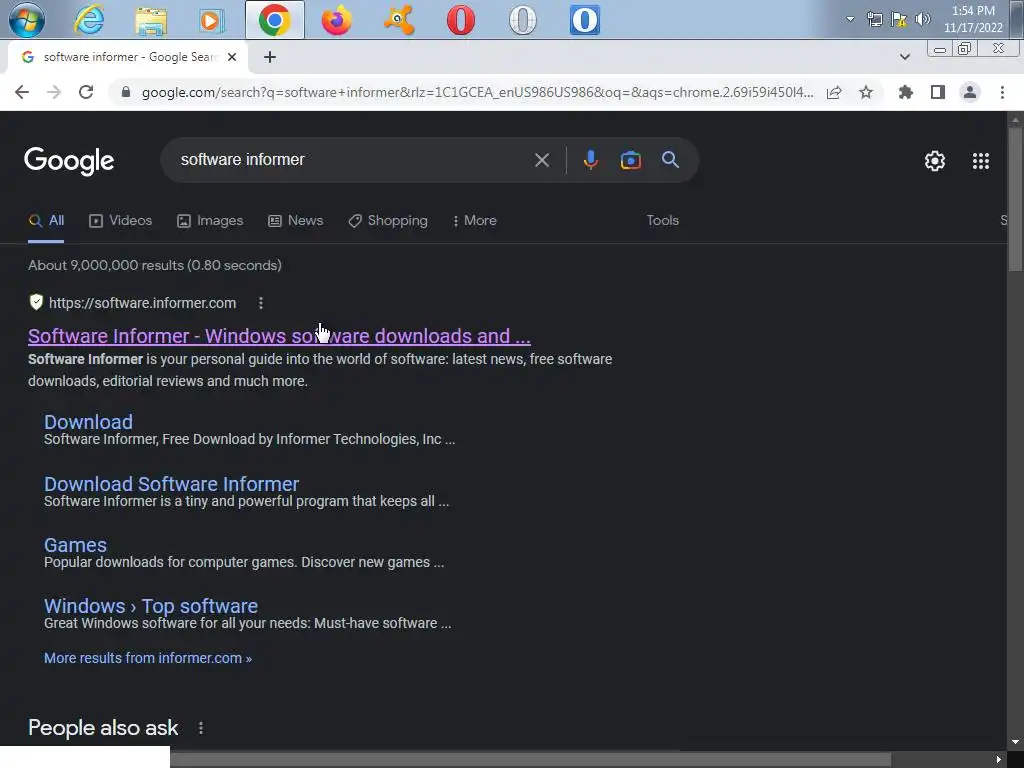Switch to the Shopping tab
This screenshot has width=1024, height=768.
coord(388,221)
